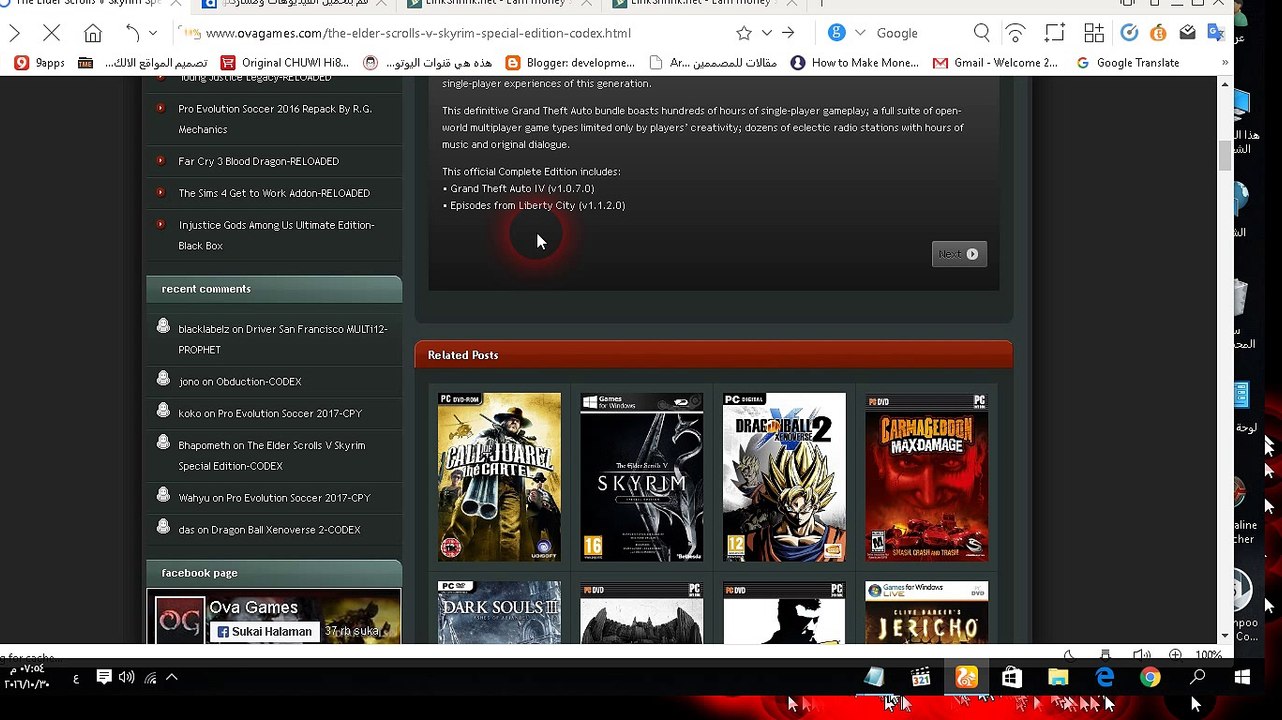
Task: Open the apps grid extensions icon
Action: click(x=1093, y=33)
